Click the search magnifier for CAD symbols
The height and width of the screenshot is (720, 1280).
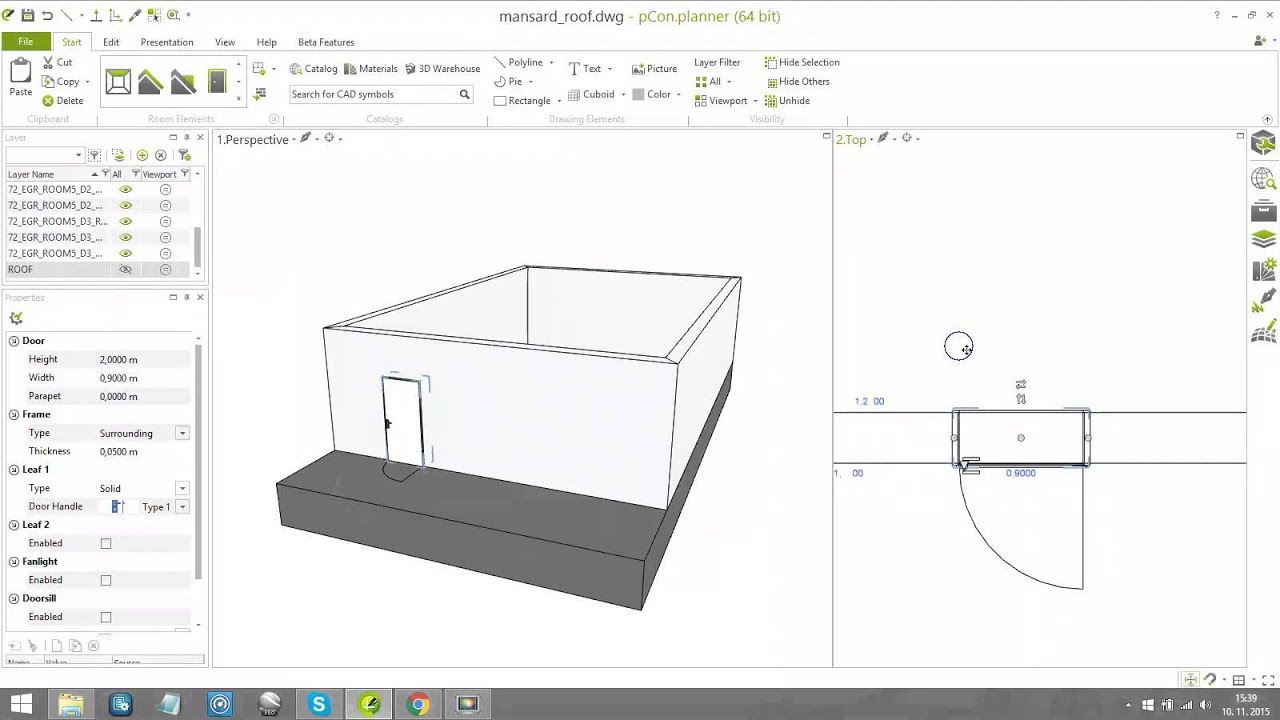(464, 94)
